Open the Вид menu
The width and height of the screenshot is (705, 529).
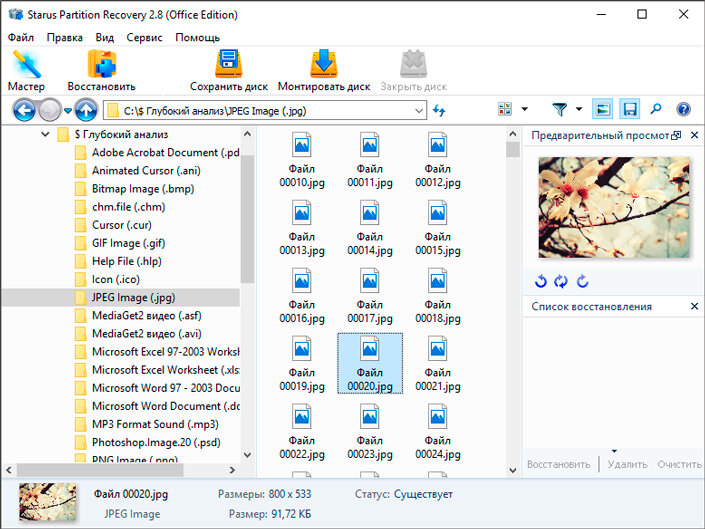point(105,37)
